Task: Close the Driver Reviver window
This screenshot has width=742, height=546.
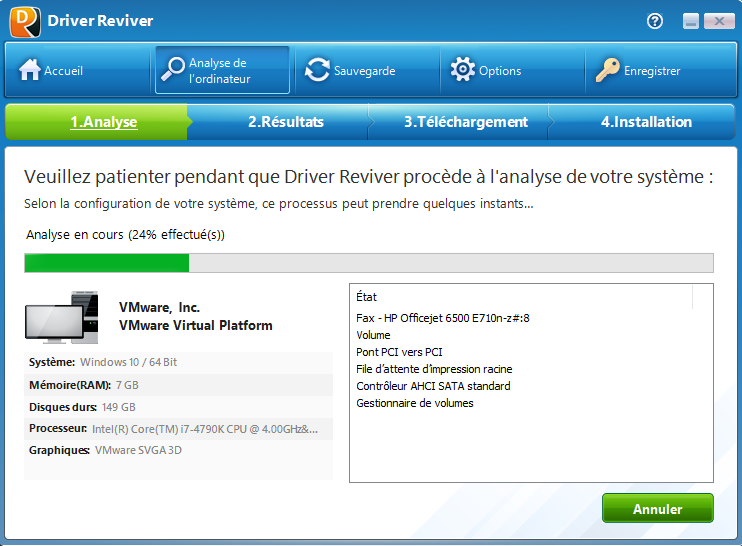Action: pyautogui.click(x=719, y=21)
